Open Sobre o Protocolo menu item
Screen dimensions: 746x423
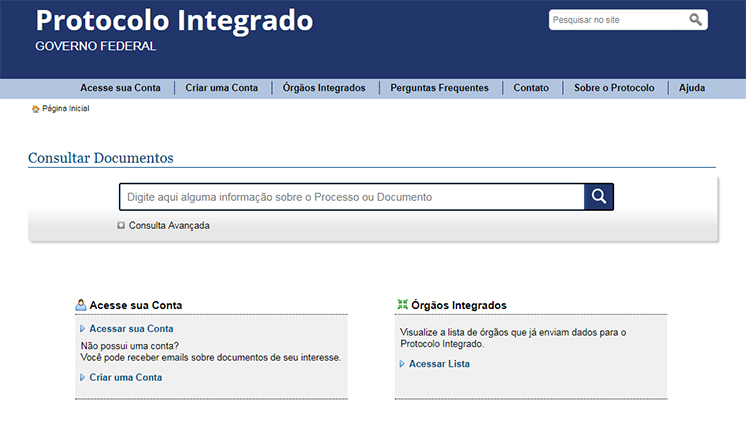point(614,88)
